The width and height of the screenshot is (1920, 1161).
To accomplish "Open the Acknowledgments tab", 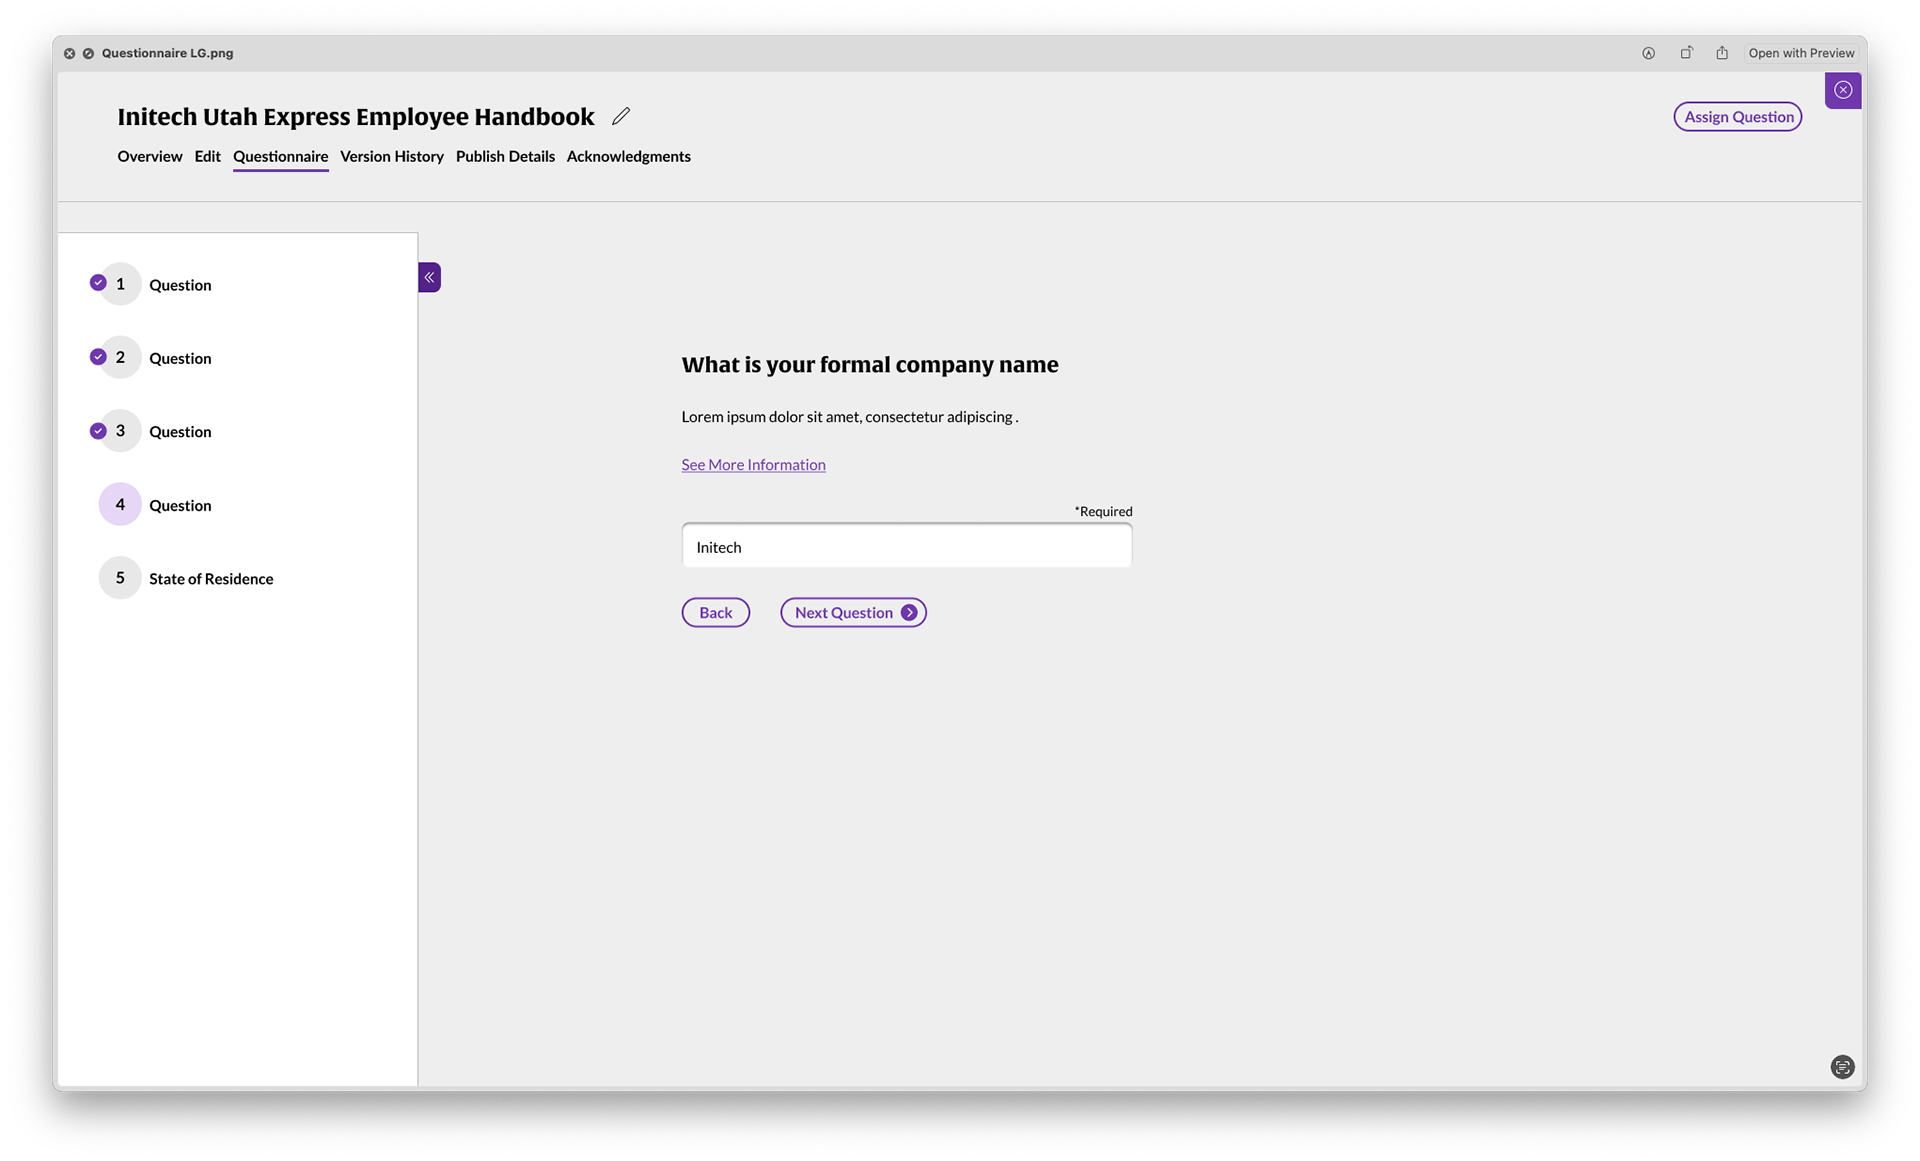I will tap(628, 156).
